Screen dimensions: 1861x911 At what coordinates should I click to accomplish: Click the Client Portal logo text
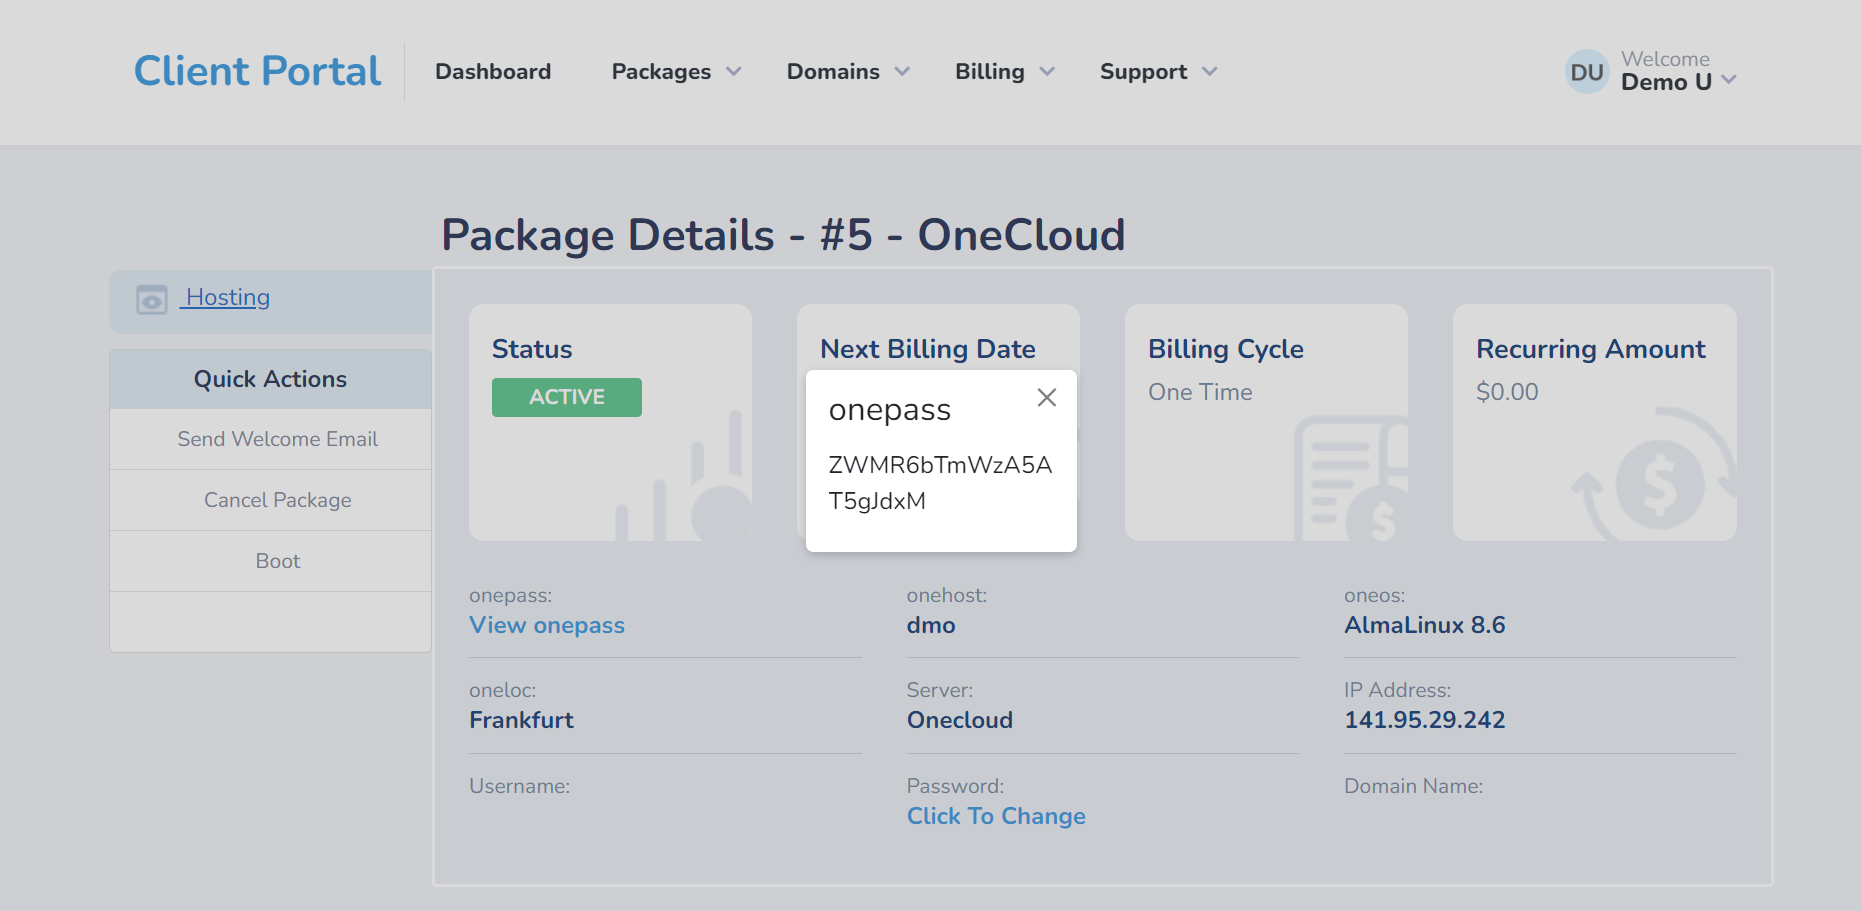(257, 71)
